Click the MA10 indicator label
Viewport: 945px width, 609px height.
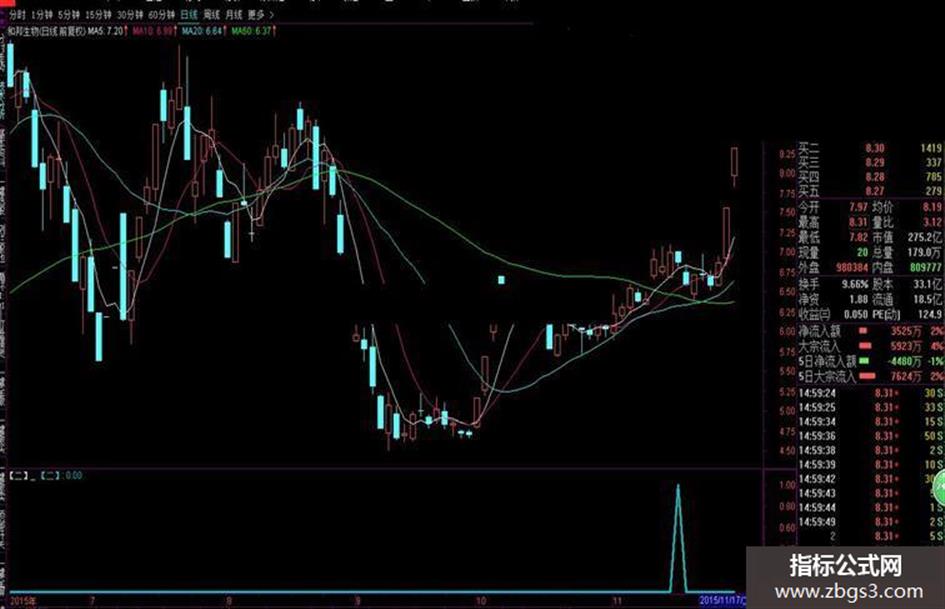click(x=154, y=31)
